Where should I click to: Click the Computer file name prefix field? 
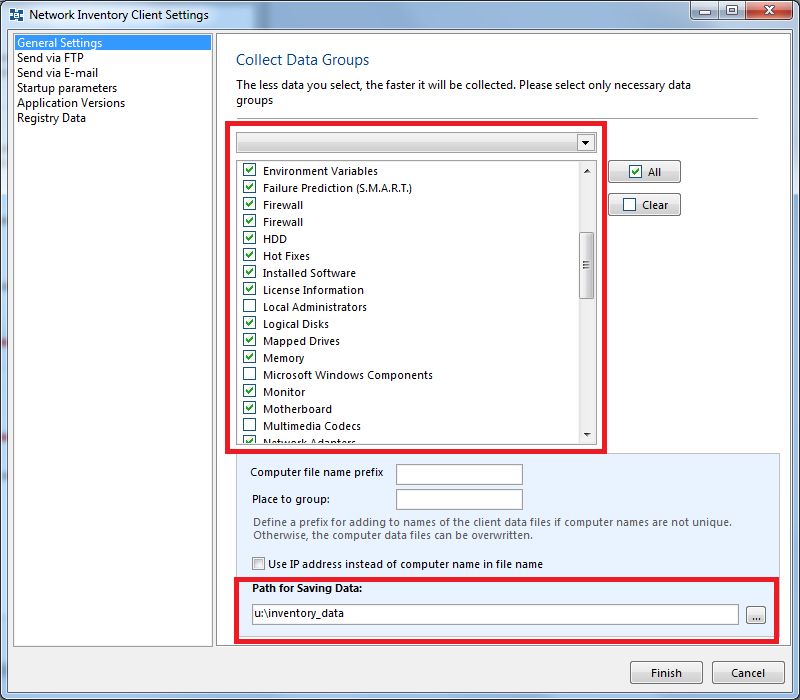(x=459, y=474)
